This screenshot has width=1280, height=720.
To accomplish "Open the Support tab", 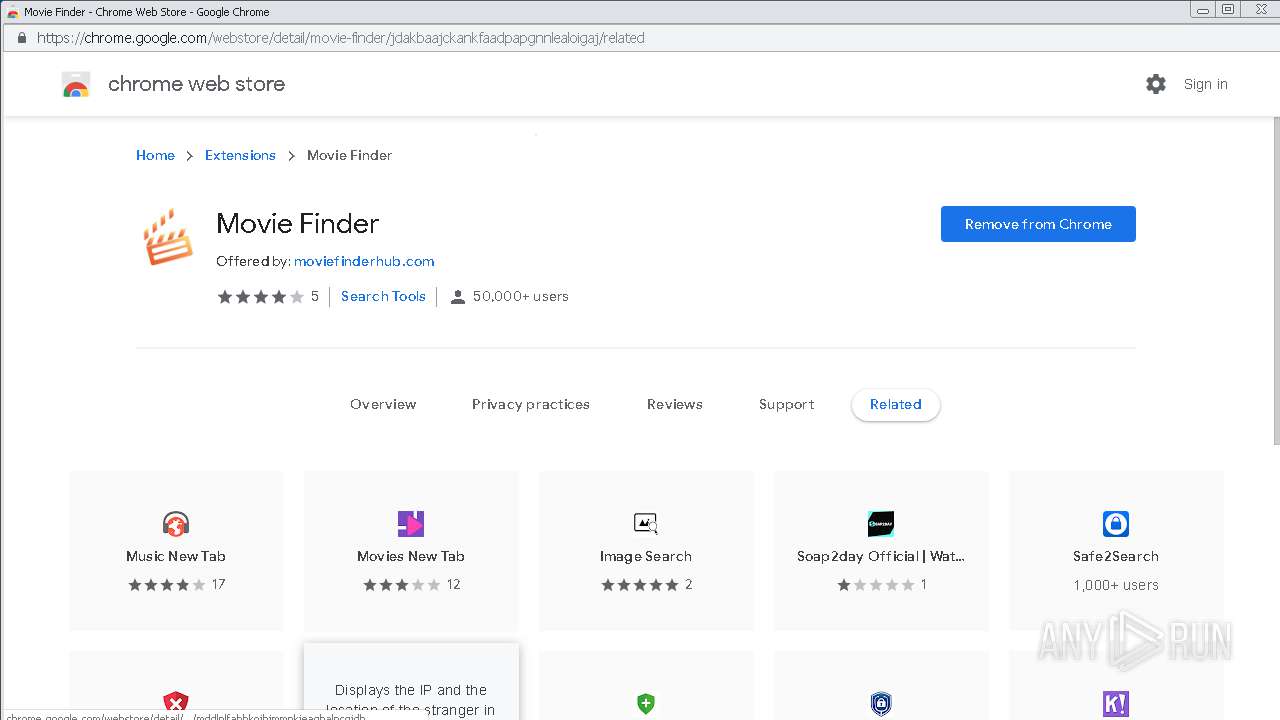I will 787,405.
